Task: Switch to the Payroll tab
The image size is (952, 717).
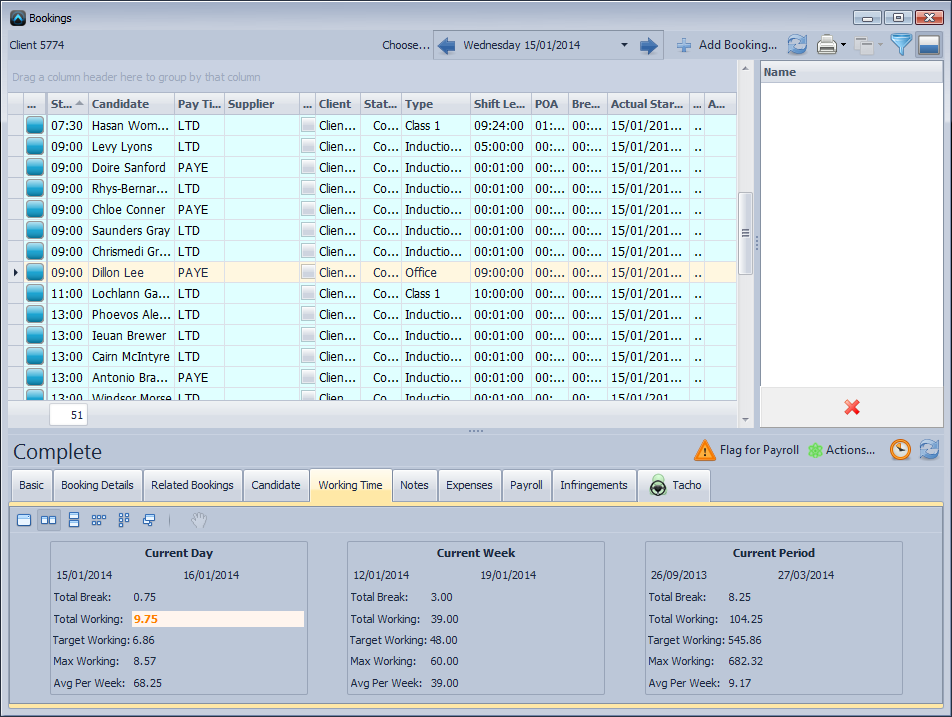Action: [526, 485]
